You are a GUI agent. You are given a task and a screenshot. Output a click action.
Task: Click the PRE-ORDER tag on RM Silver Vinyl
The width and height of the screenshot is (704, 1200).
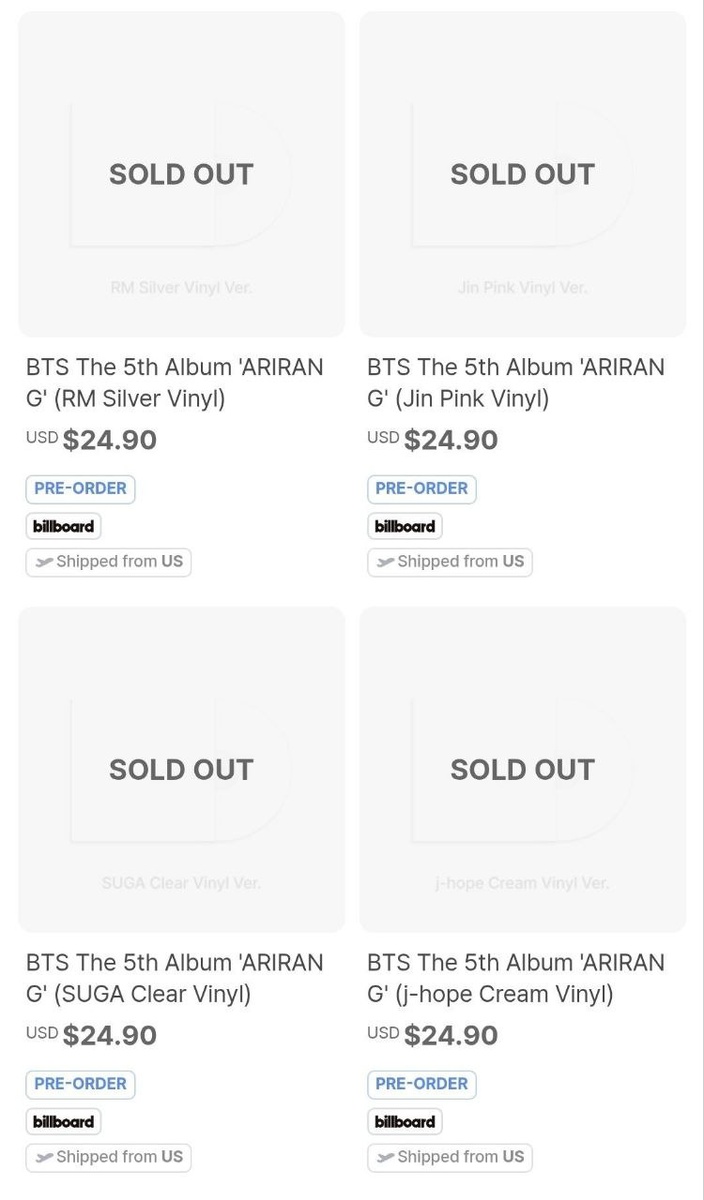point(80,489)
